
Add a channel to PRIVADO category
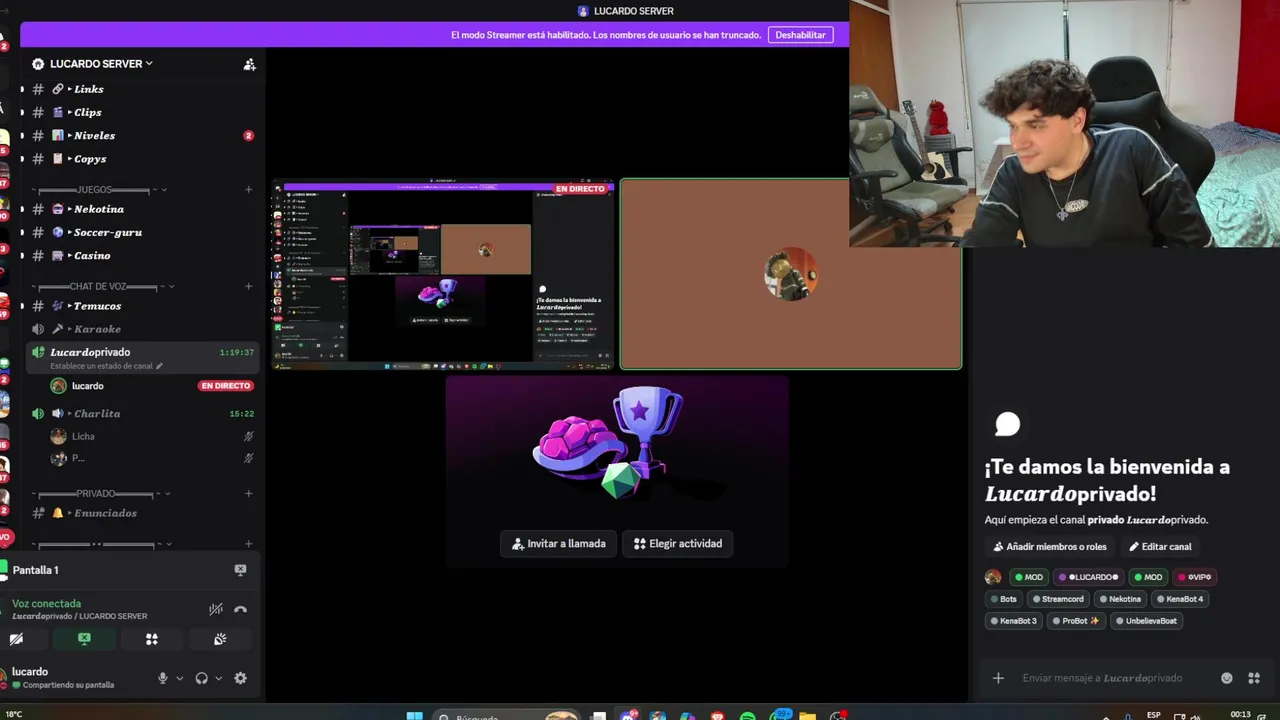click(x=249, y=493)
